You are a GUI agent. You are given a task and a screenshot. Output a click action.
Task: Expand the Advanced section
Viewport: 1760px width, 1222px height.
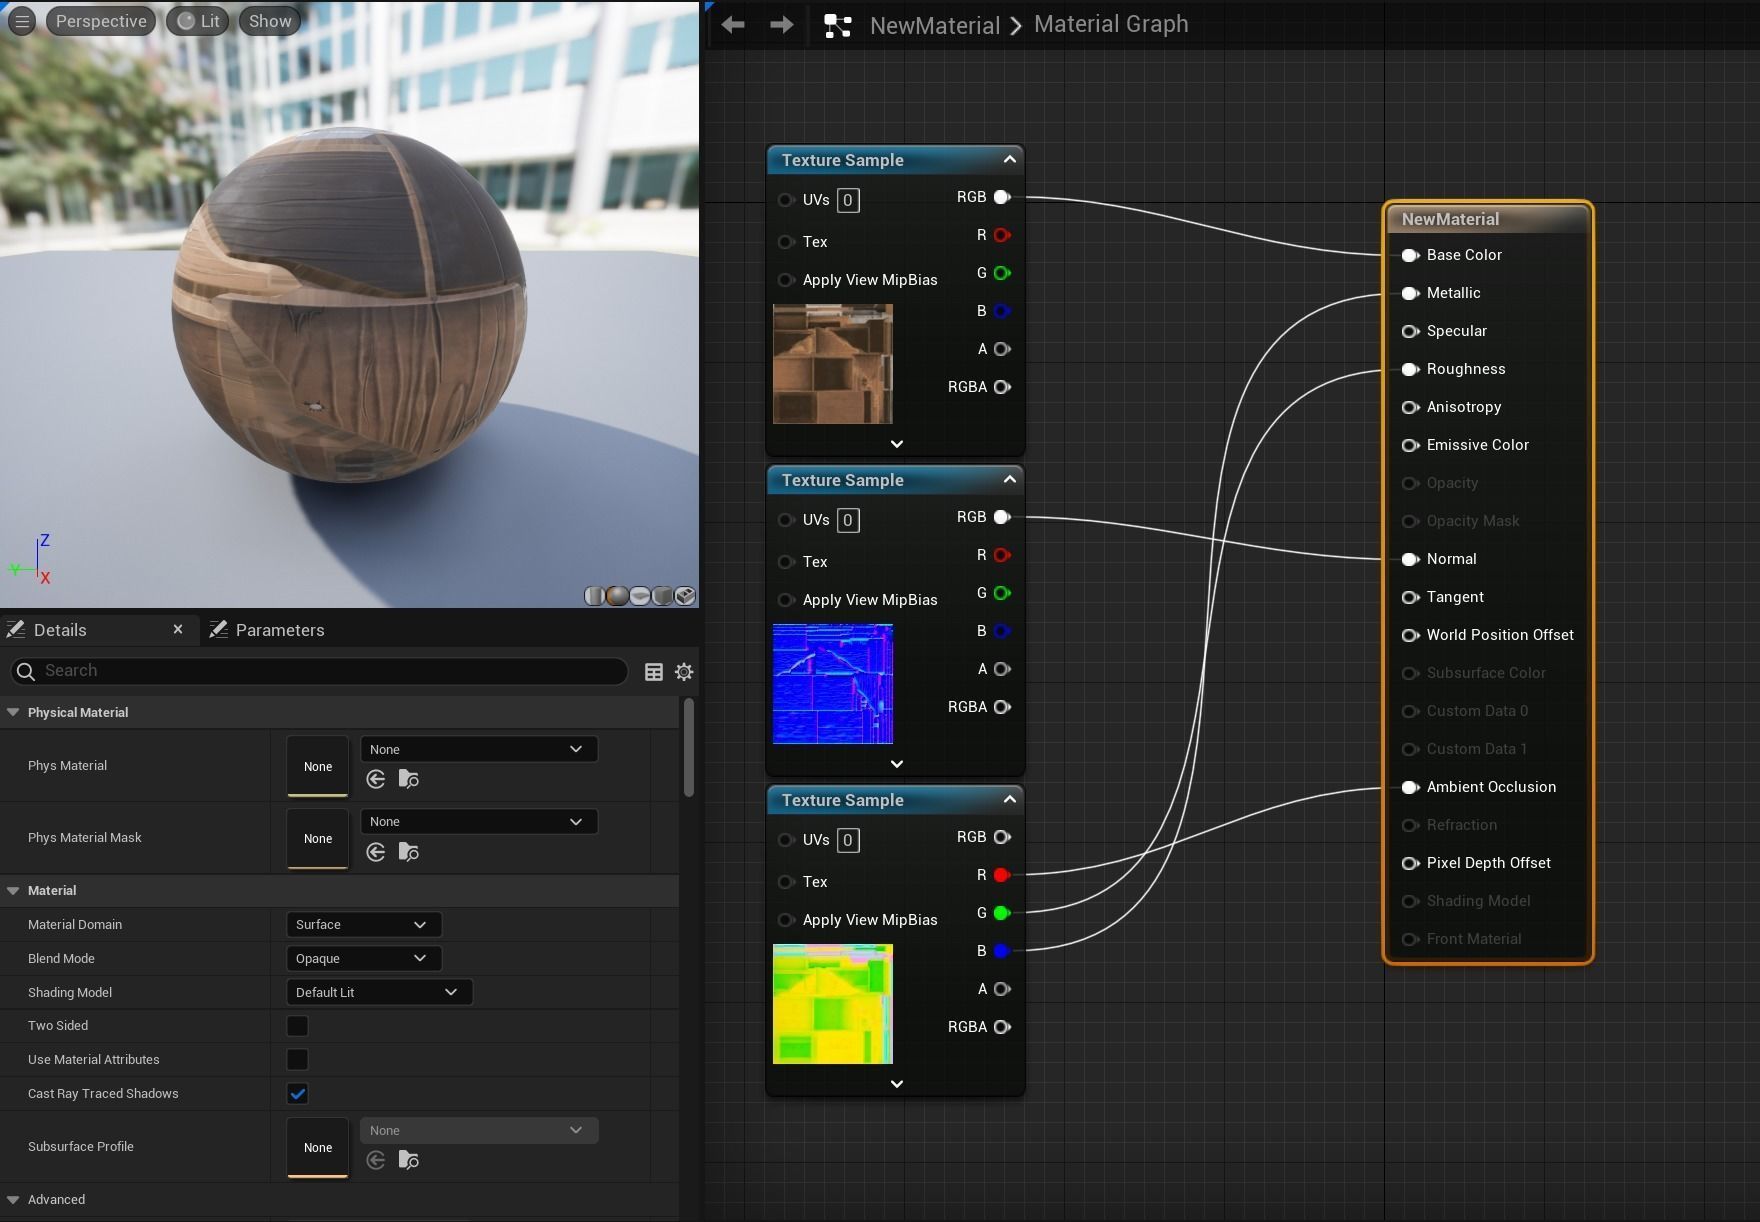pyautogui.click(x=13, y=1200)
